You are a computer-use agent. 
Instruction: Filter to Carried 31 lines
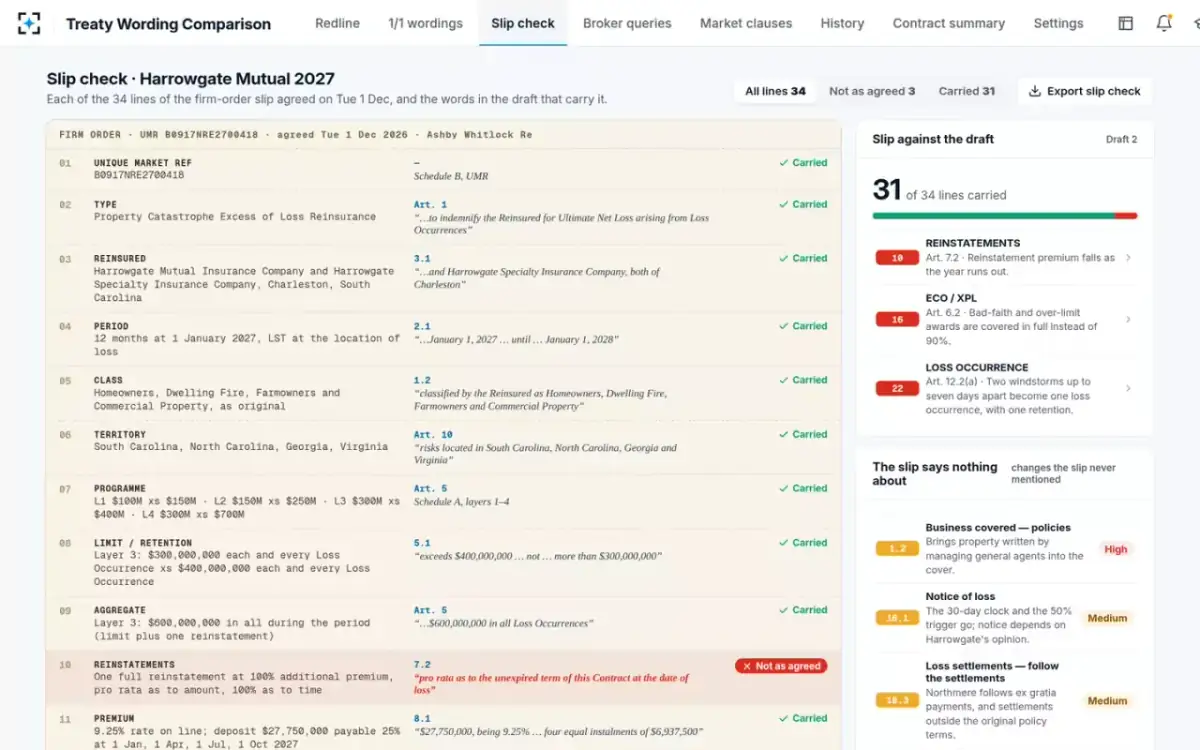tap(967, 91)
